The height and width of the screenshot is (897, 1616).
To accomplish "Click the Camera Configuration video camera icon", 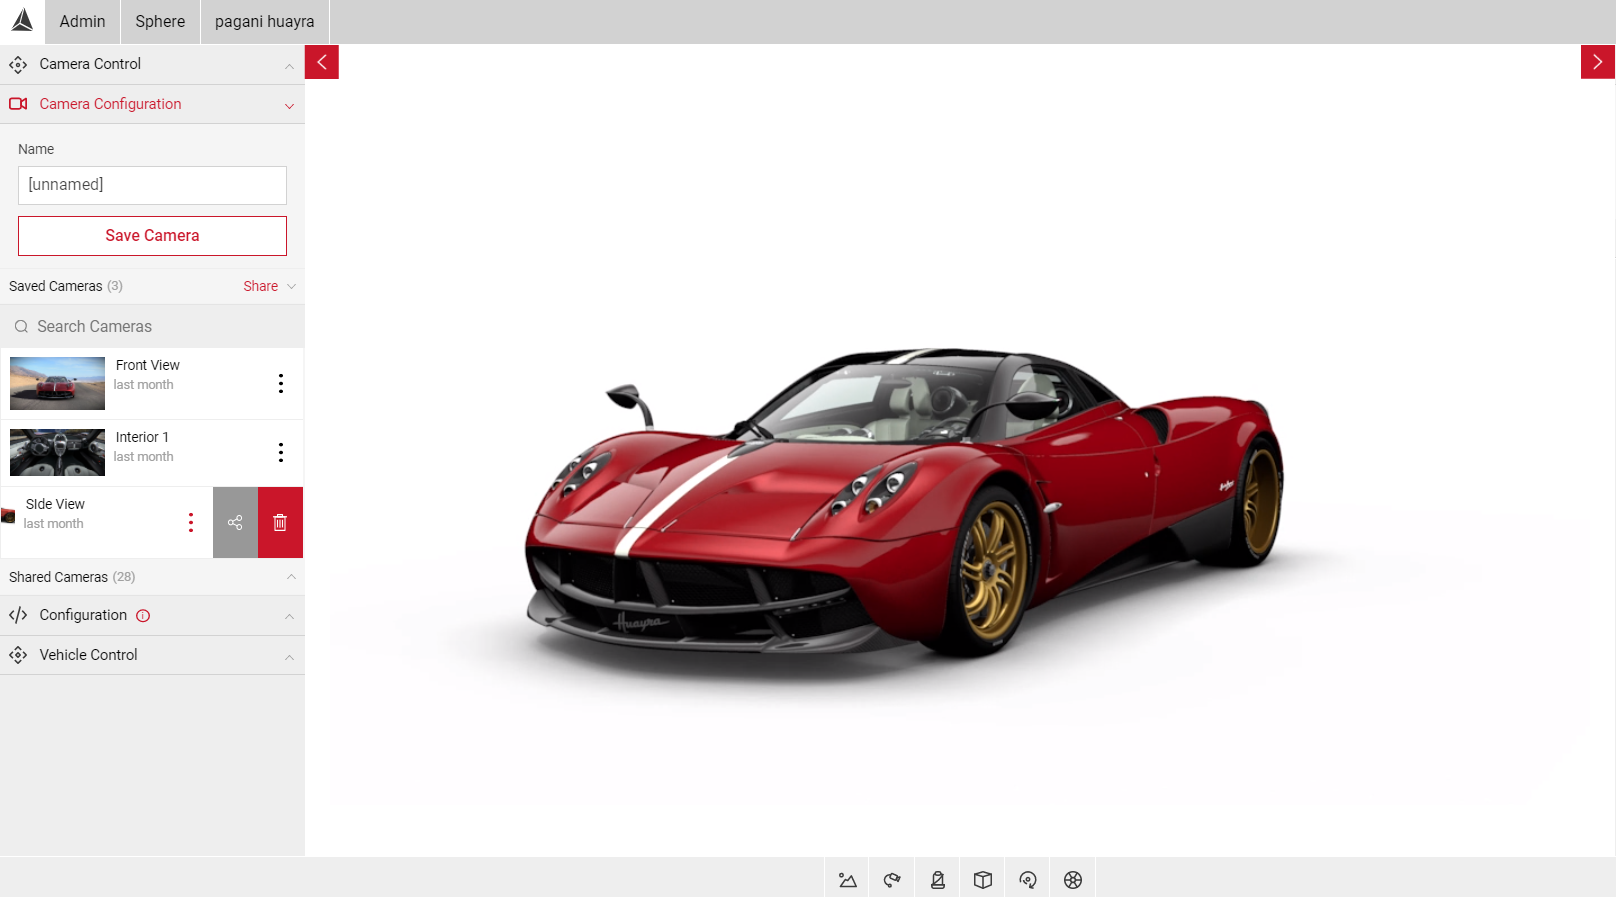I will click(x=18, y=104).
